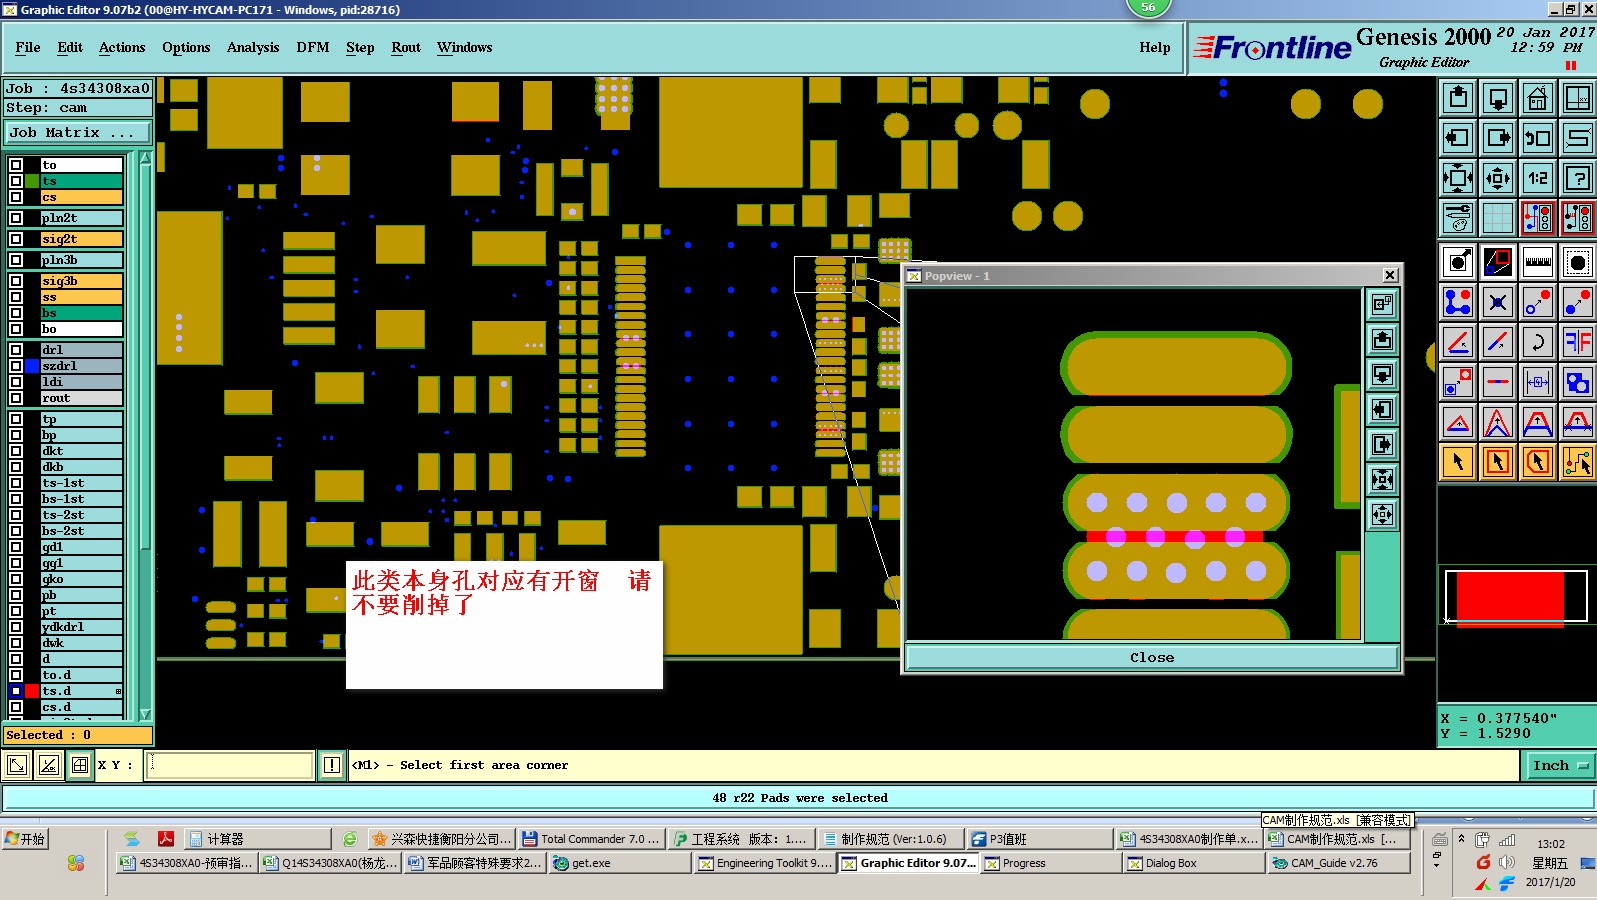Select the net selection arrow tool
The image size is (1597, 900).
pos(1578,462)
